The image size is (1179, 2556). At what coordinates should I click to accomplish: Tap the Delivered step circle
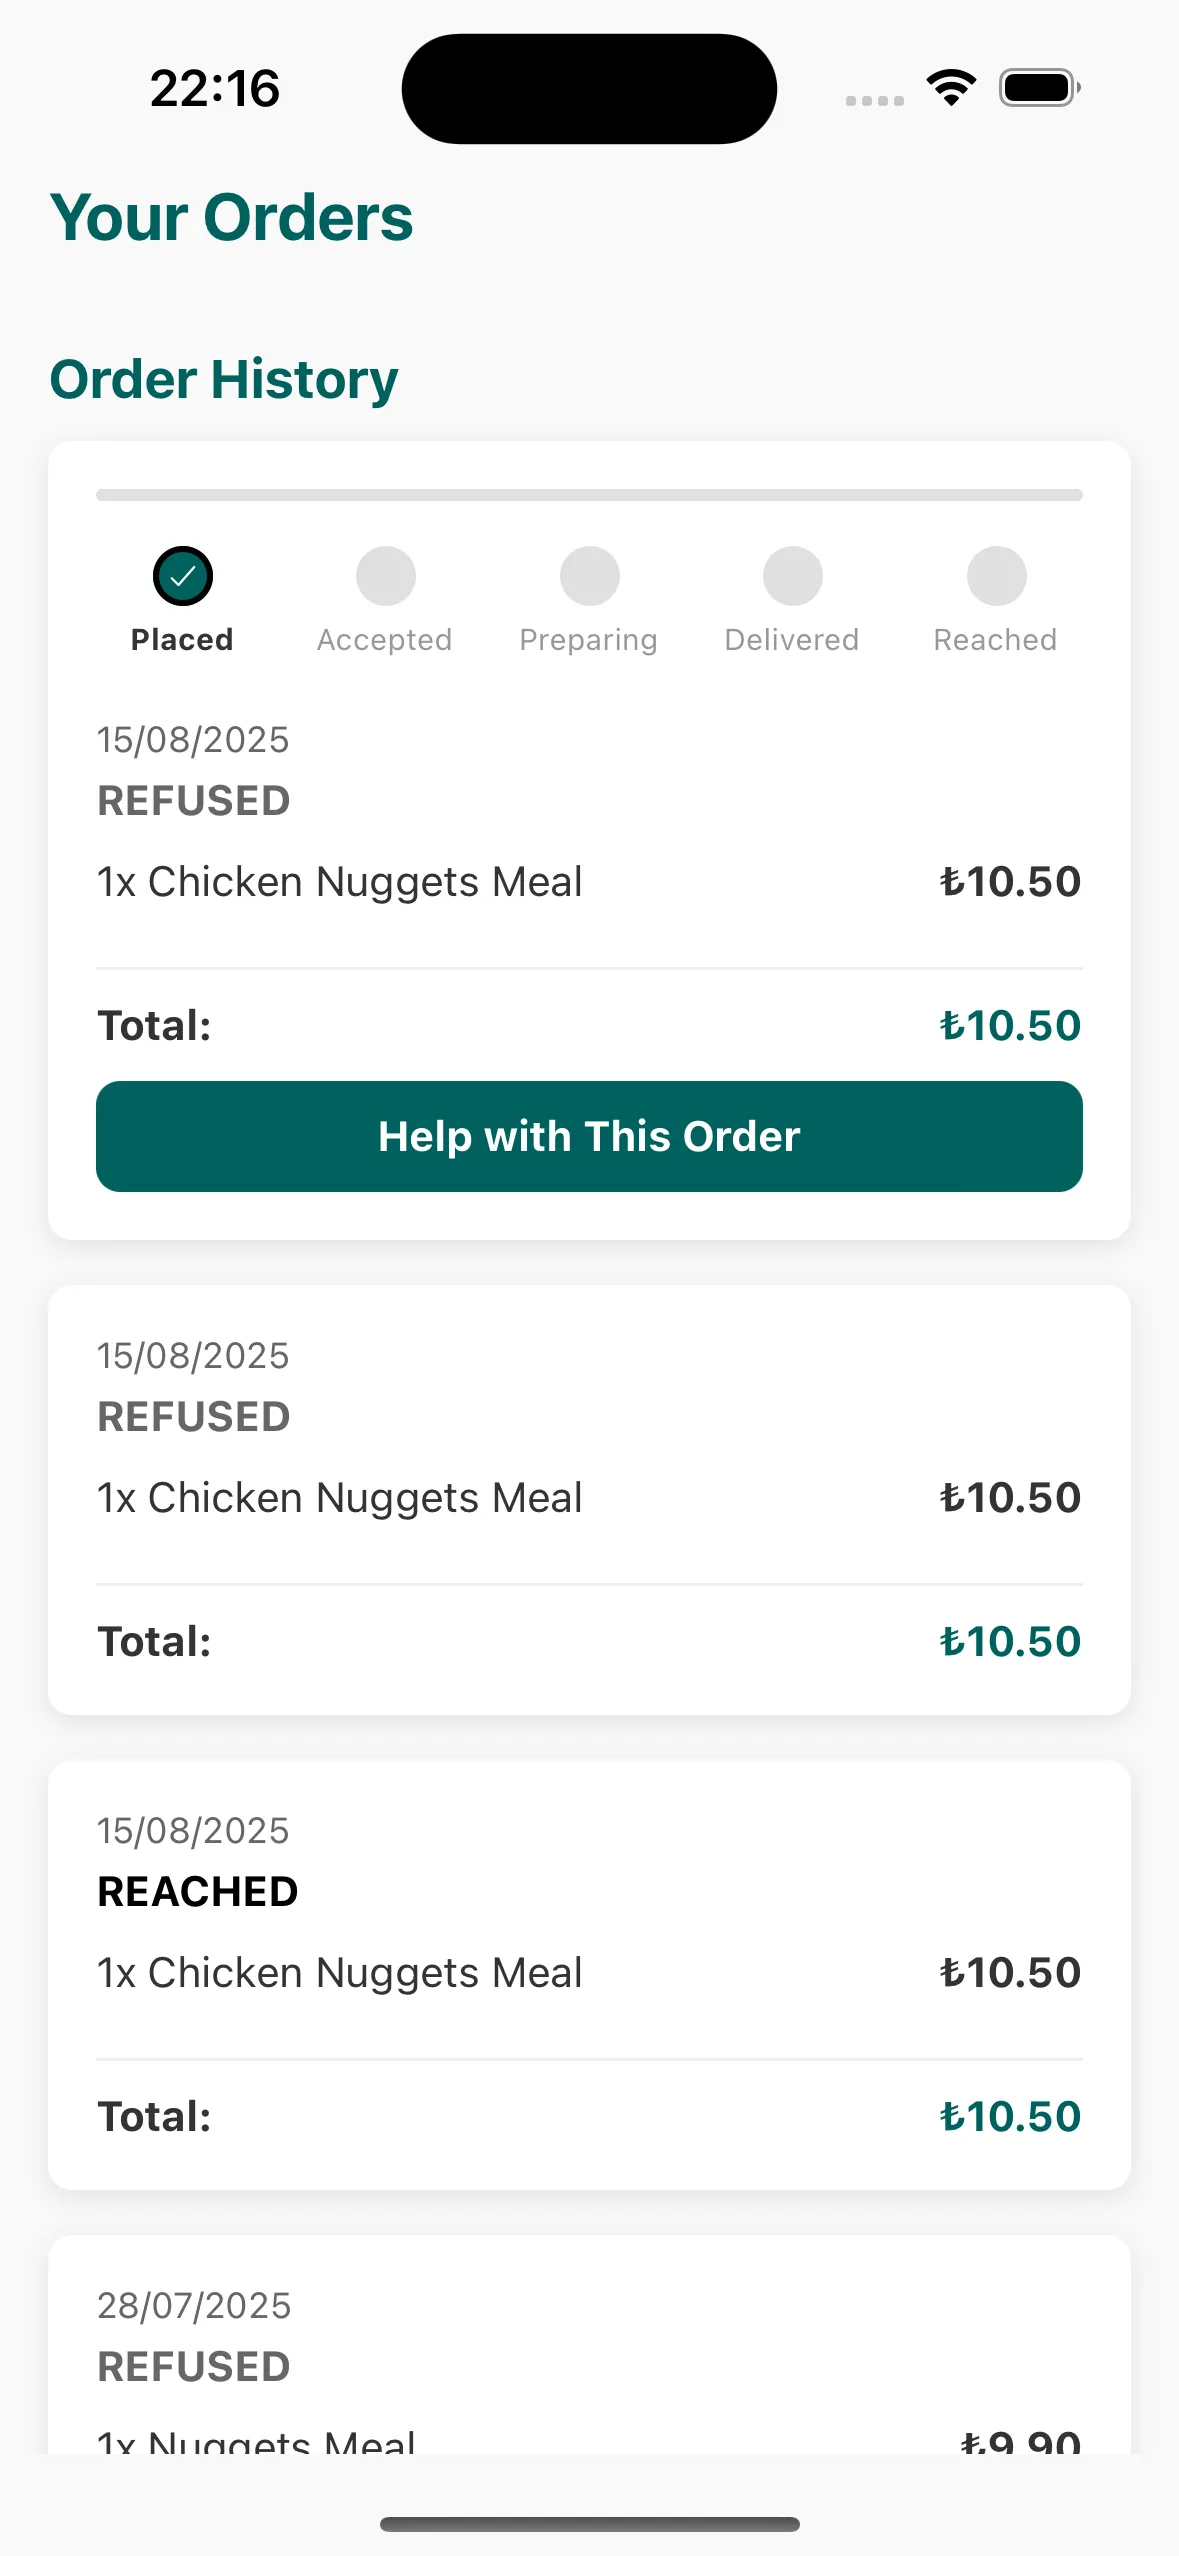pos(792,576)
